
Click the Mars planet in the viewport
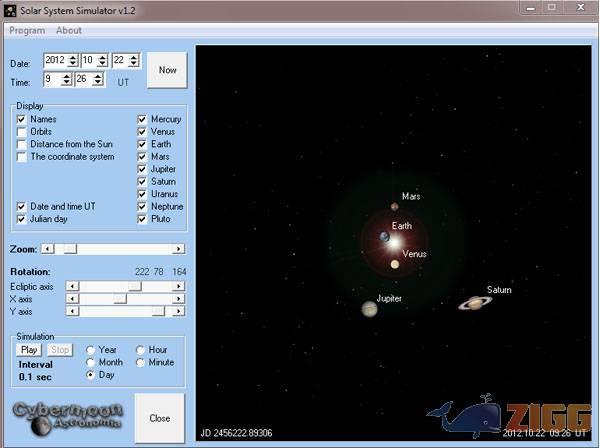pyautogui.click(x=395, y=207)
